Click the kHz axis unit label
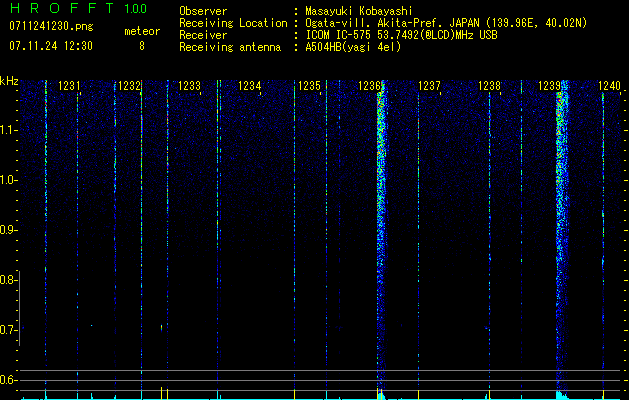629x400 pixels. 9,81
